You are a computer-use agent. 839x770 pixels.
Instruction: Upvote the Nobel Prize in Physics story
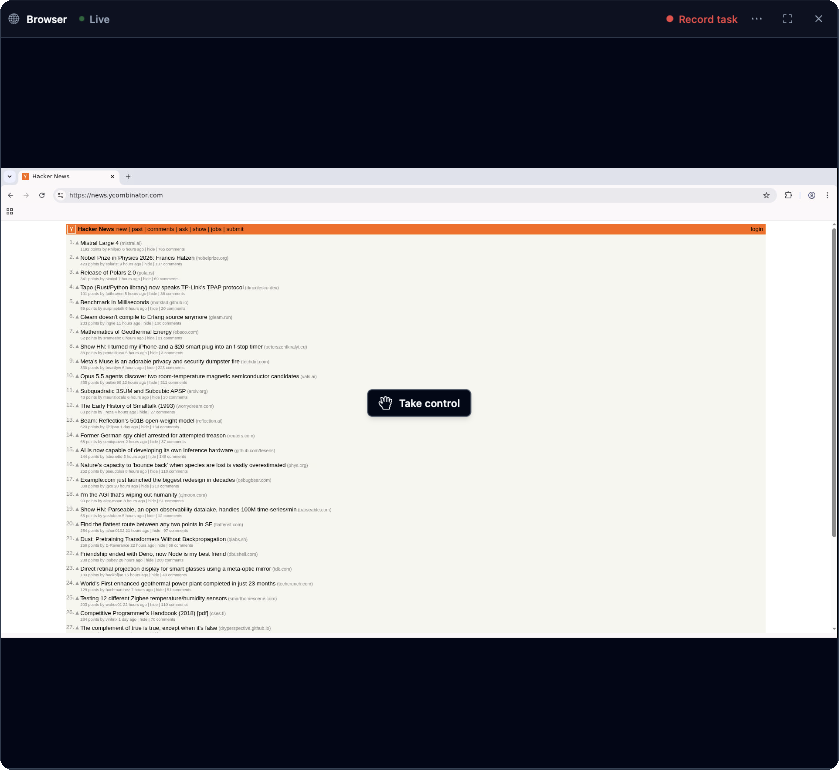pos(77,258)
